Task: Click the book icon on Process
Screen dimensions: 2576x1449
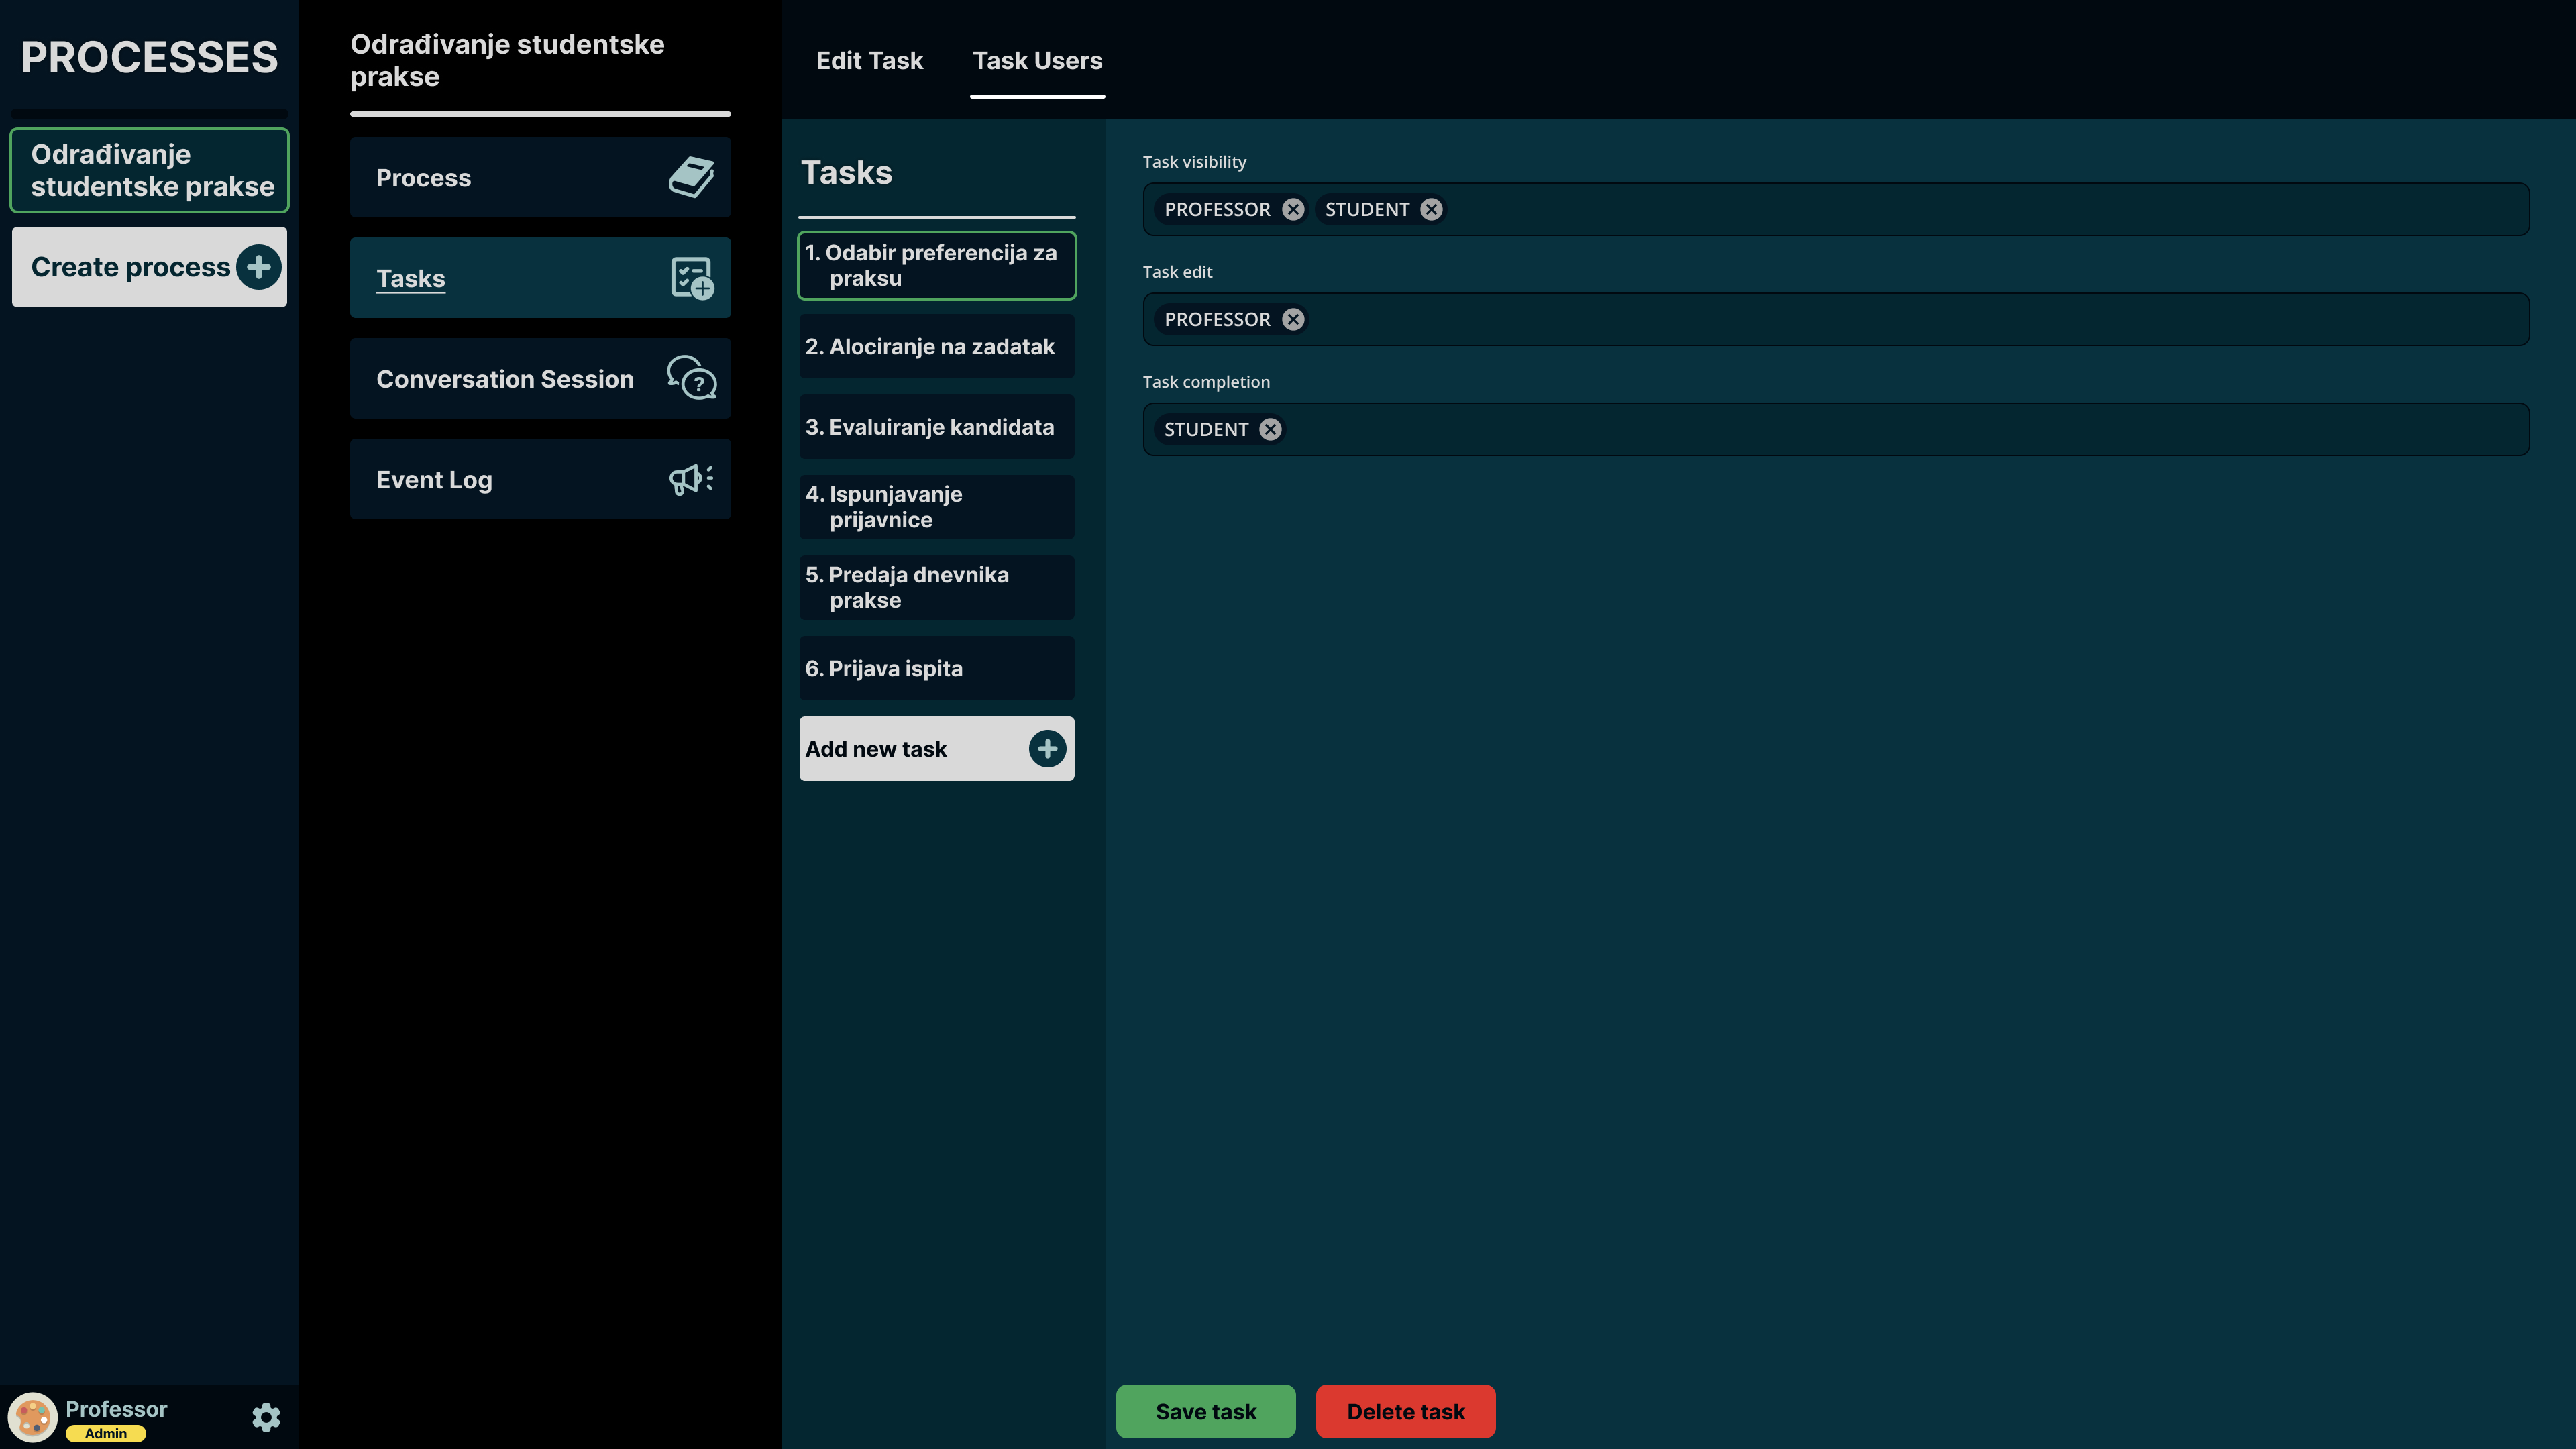Action: point(691,178)
